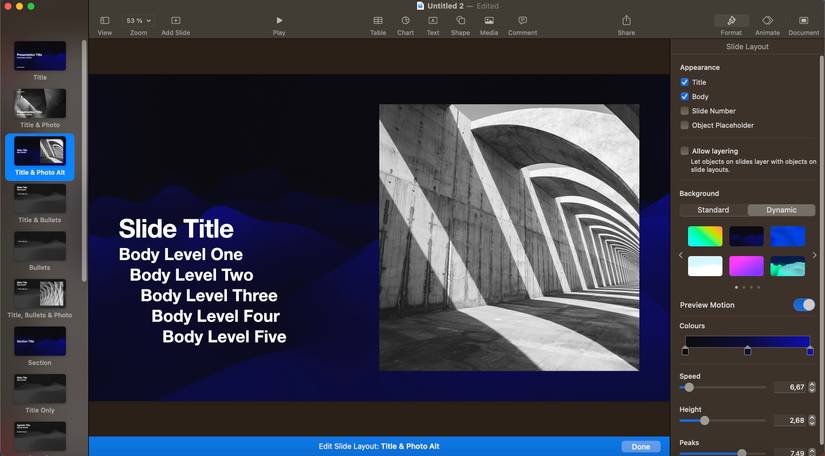This screenshot has height=456, width=825.
Task: Select the Title & Photo layout thumbnail
Action: click(40, 103)
